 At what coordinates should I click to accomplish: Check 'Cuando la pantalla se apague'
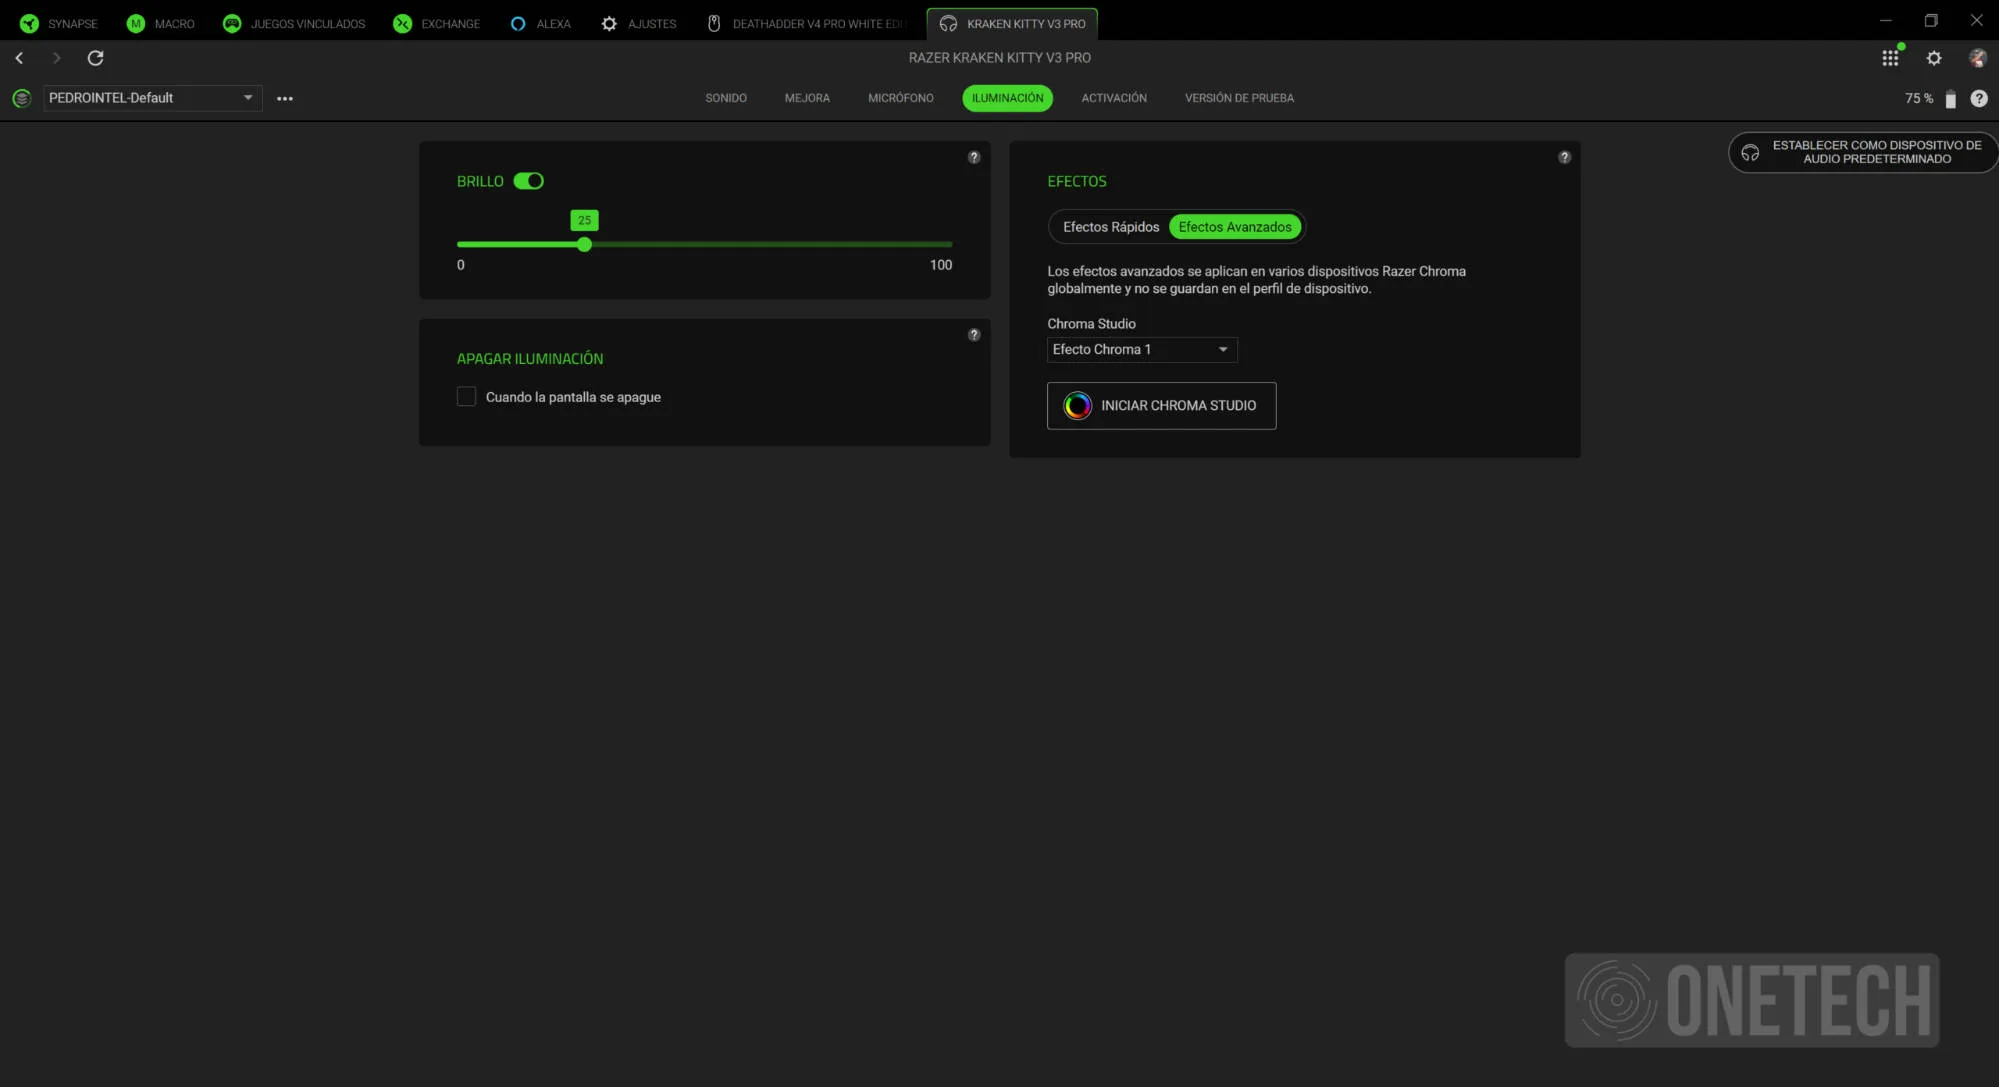tap(466, 397)
